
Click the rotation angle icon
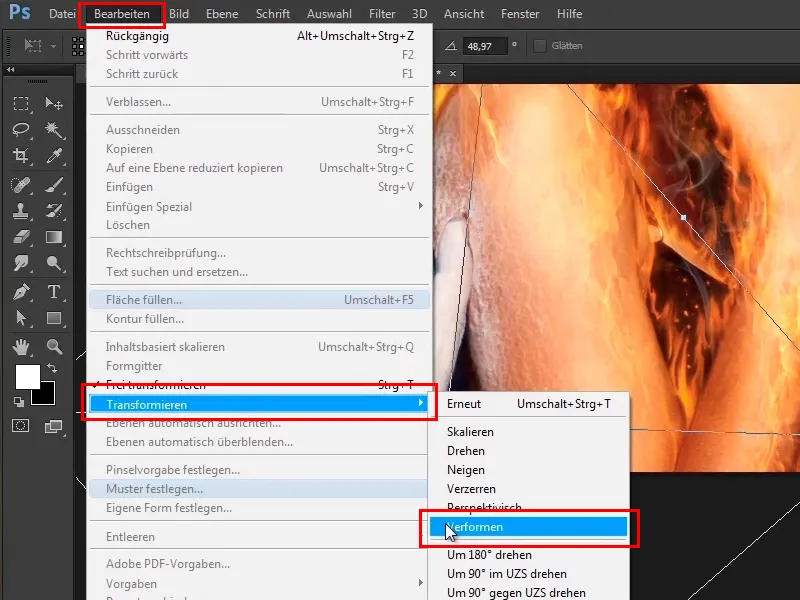[x=451, y=46]
